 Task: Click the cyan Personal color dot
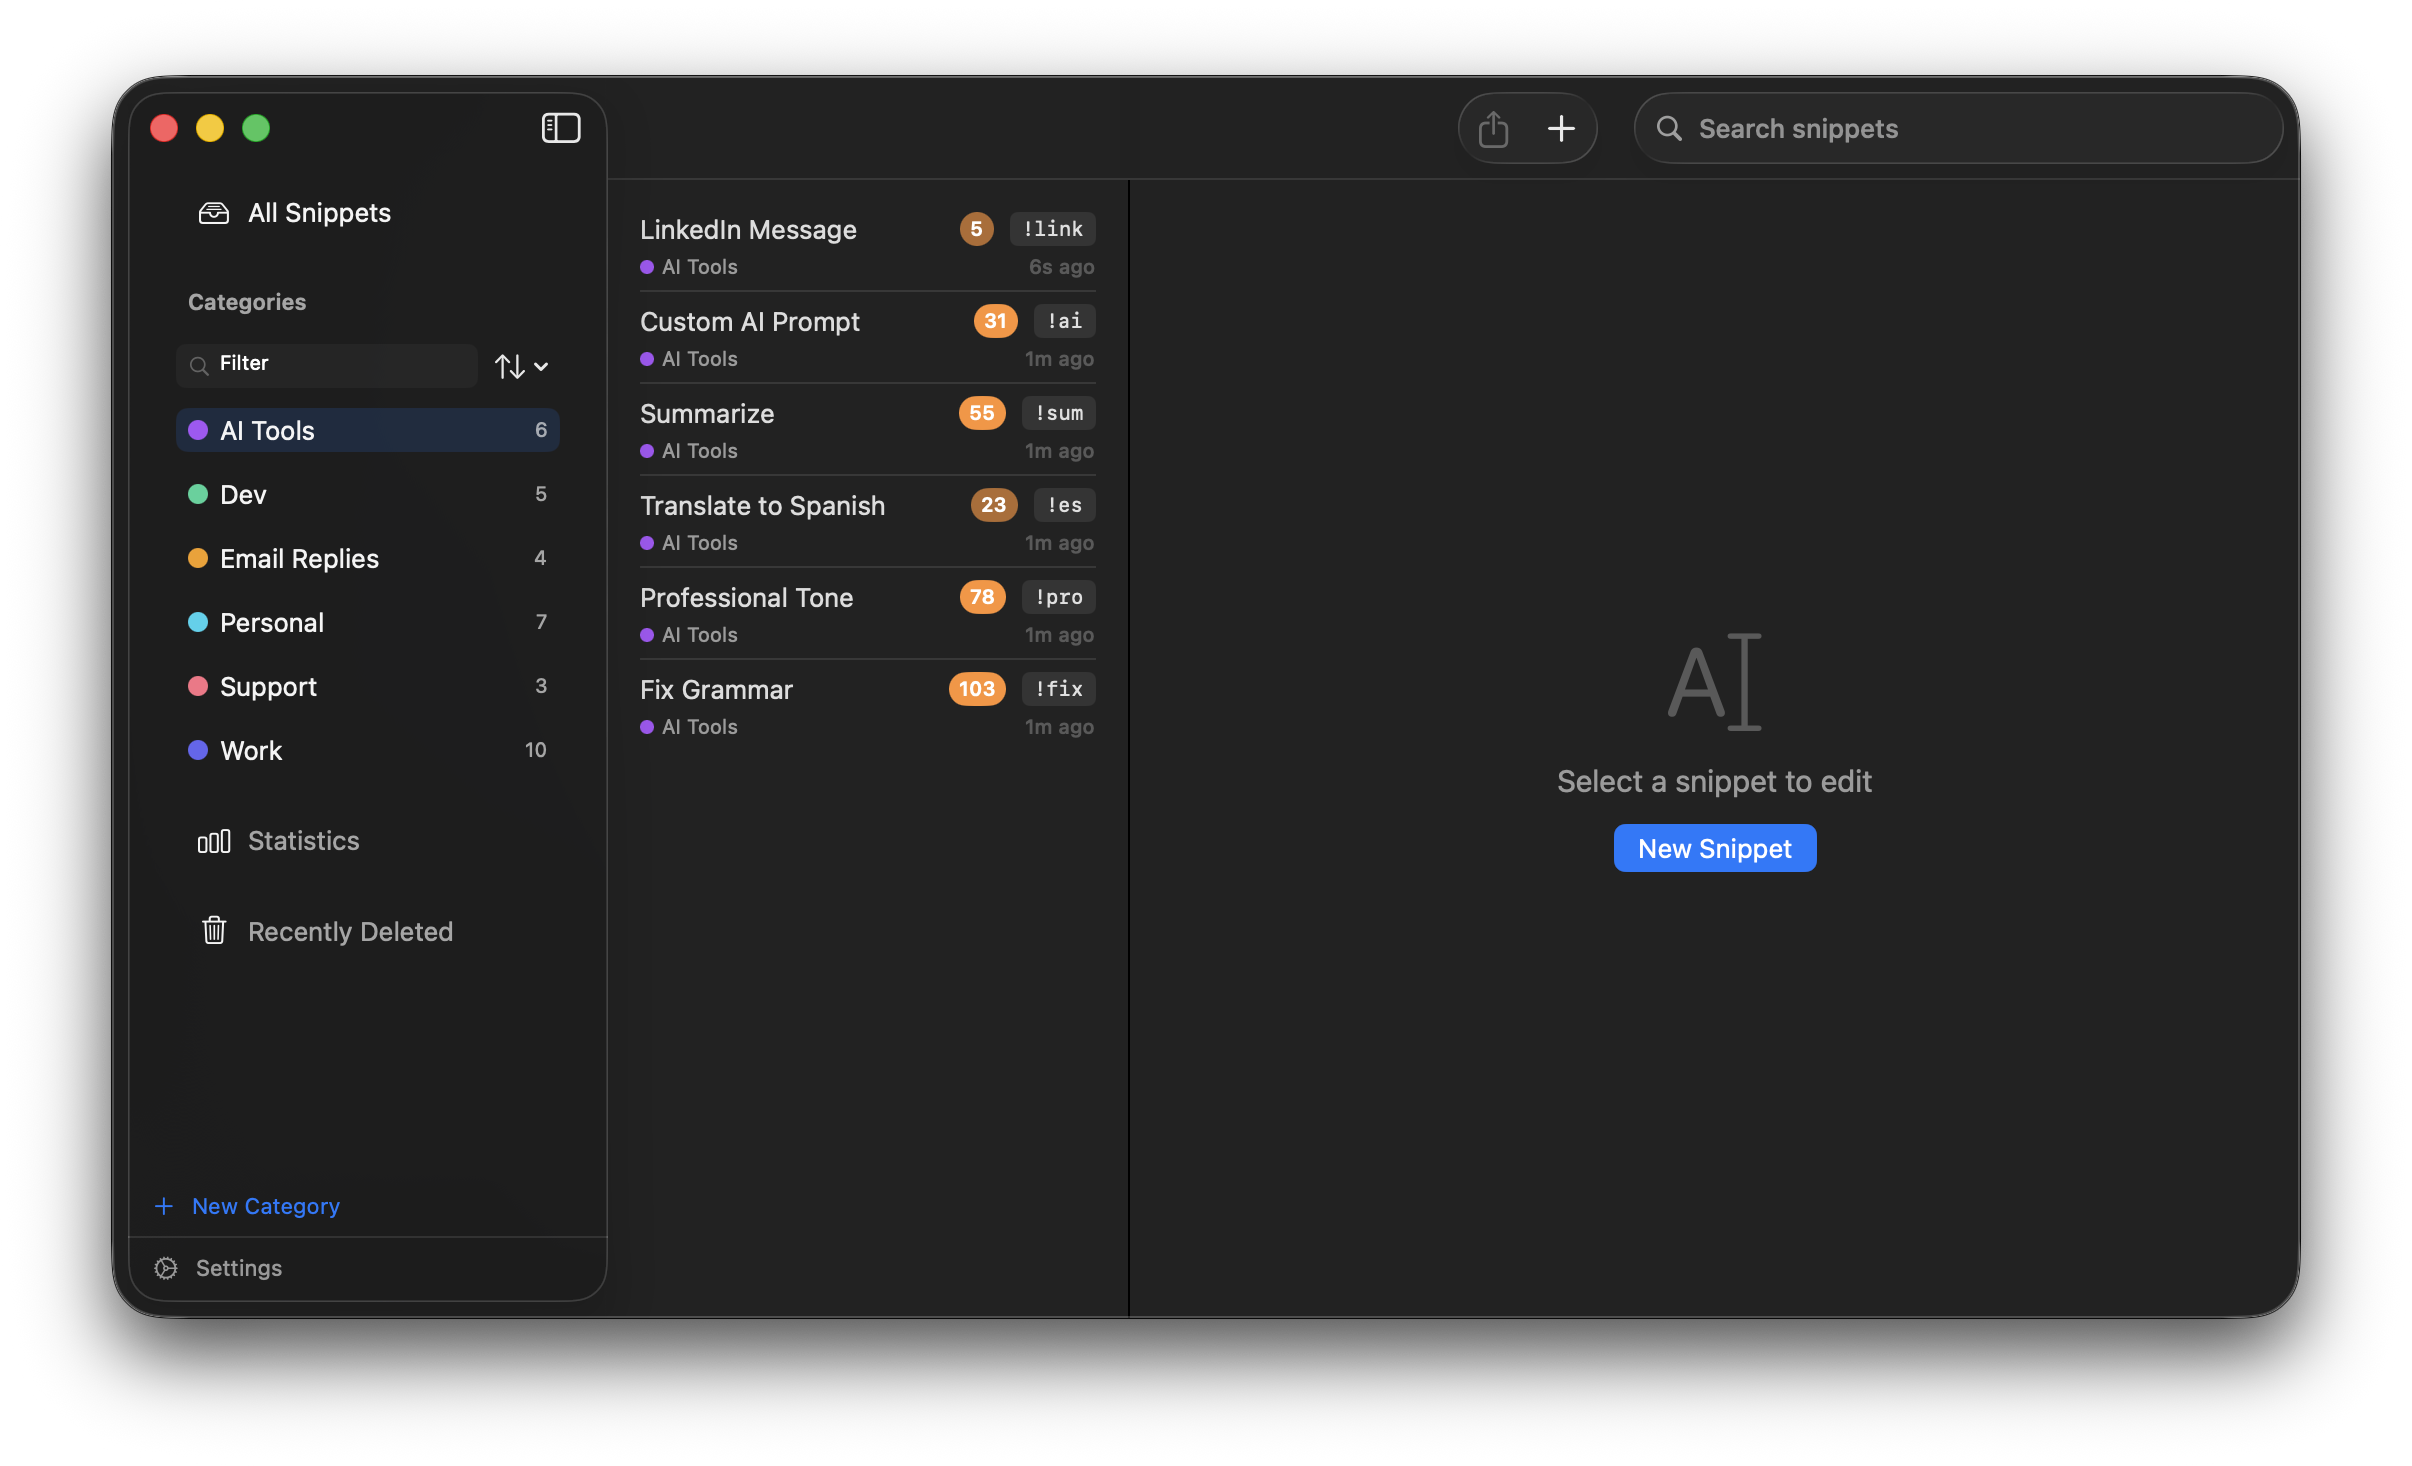coord(198,622)
